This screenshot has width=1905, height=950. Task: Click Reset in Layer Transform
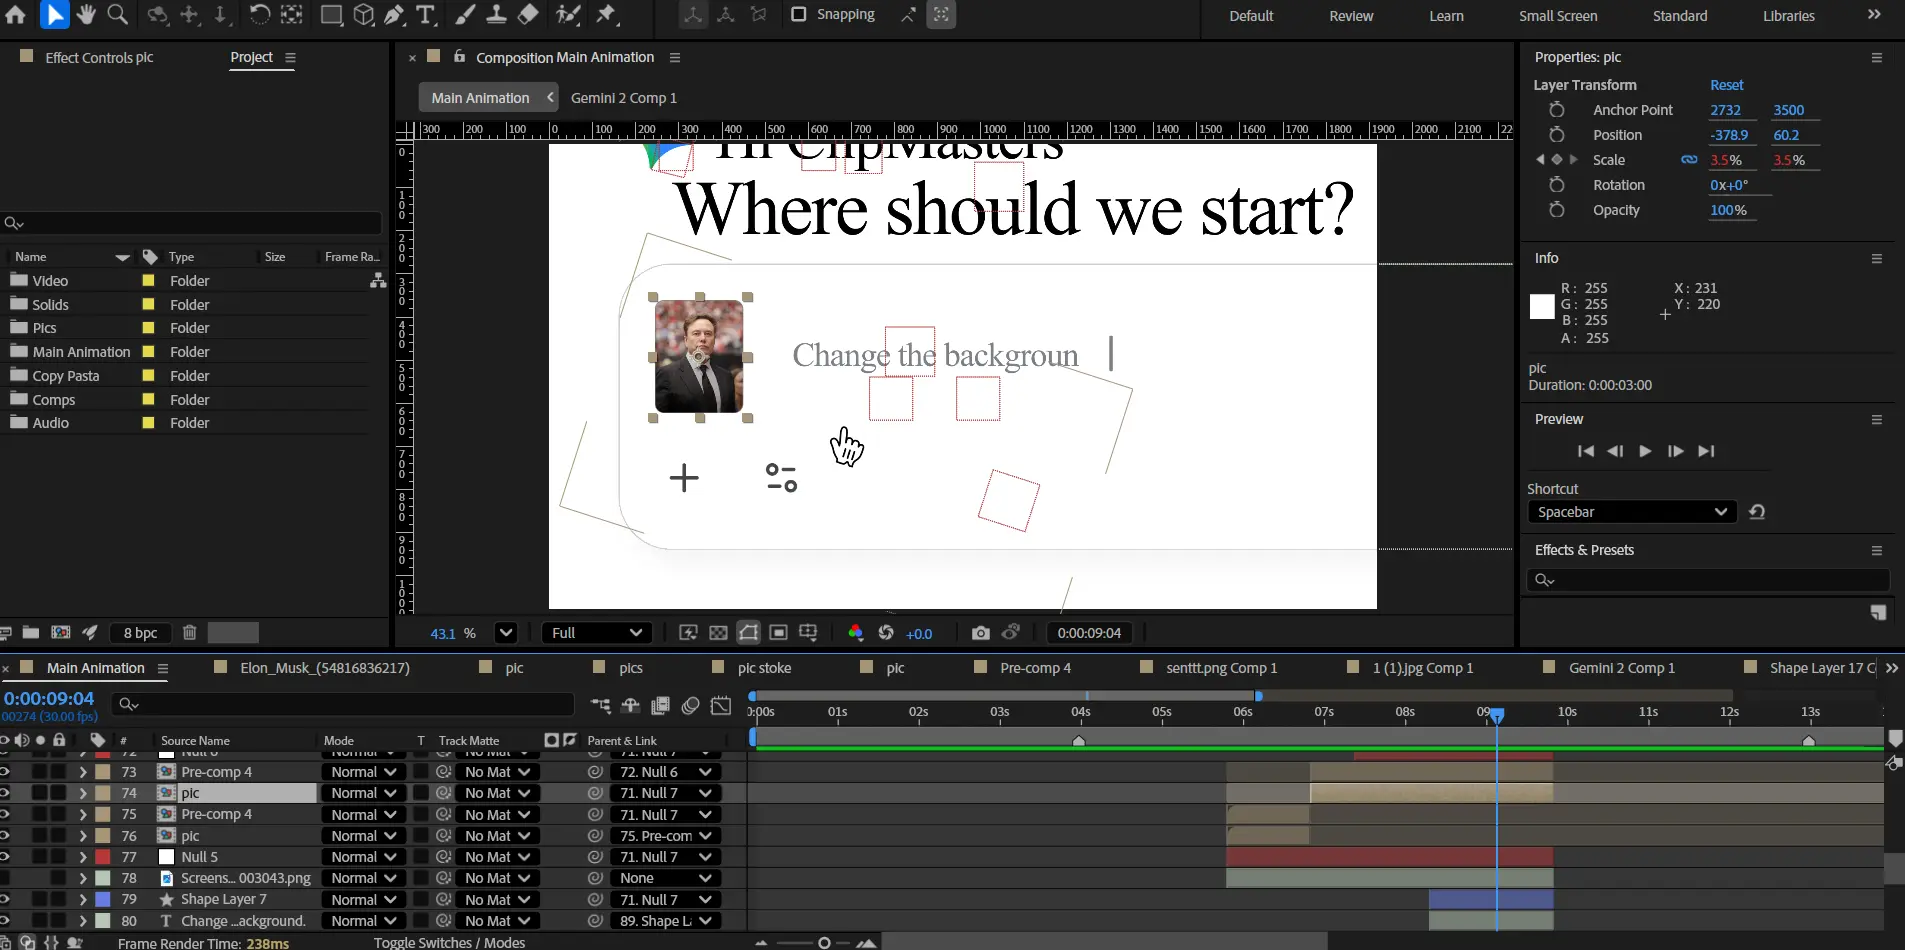coord(1726,85)
